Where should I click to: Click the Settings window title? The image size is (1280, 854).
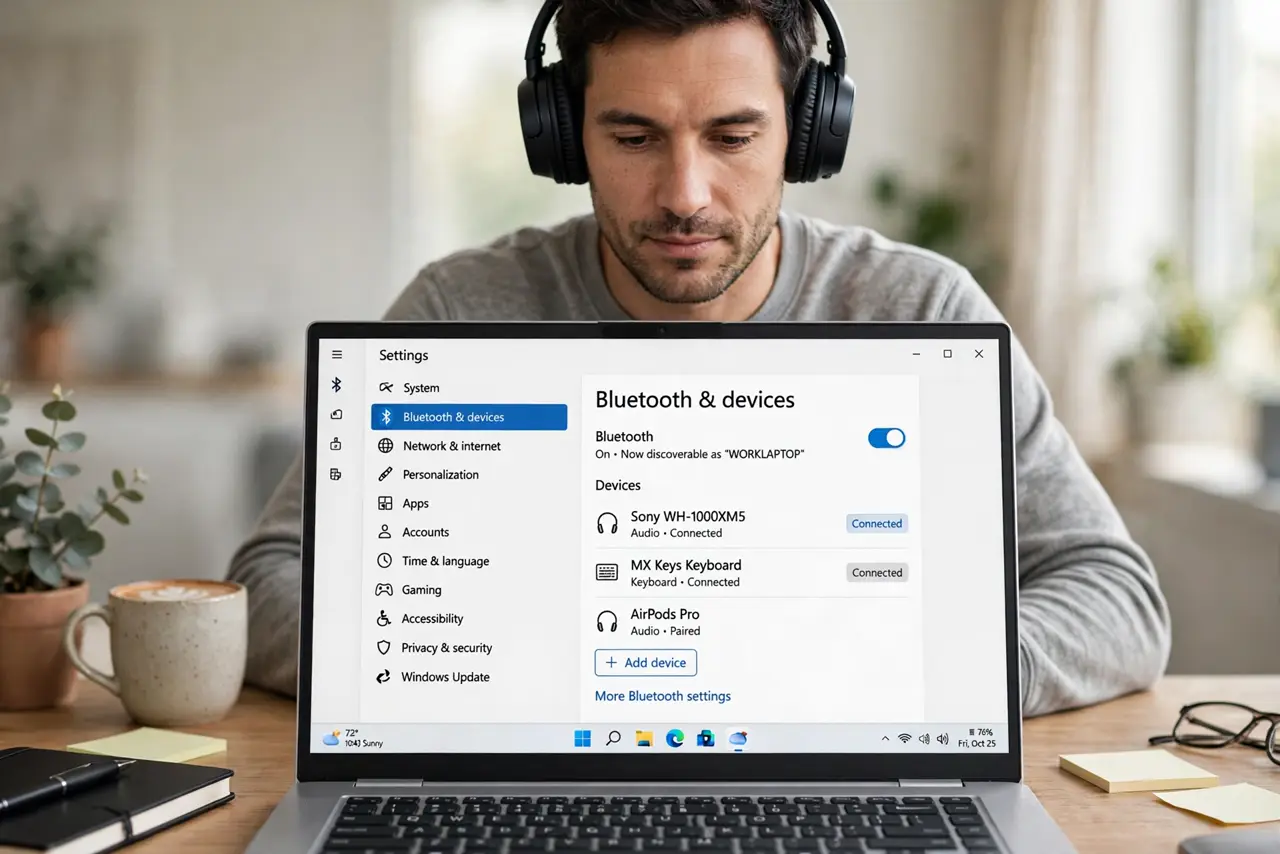click(x=404, y=355)
